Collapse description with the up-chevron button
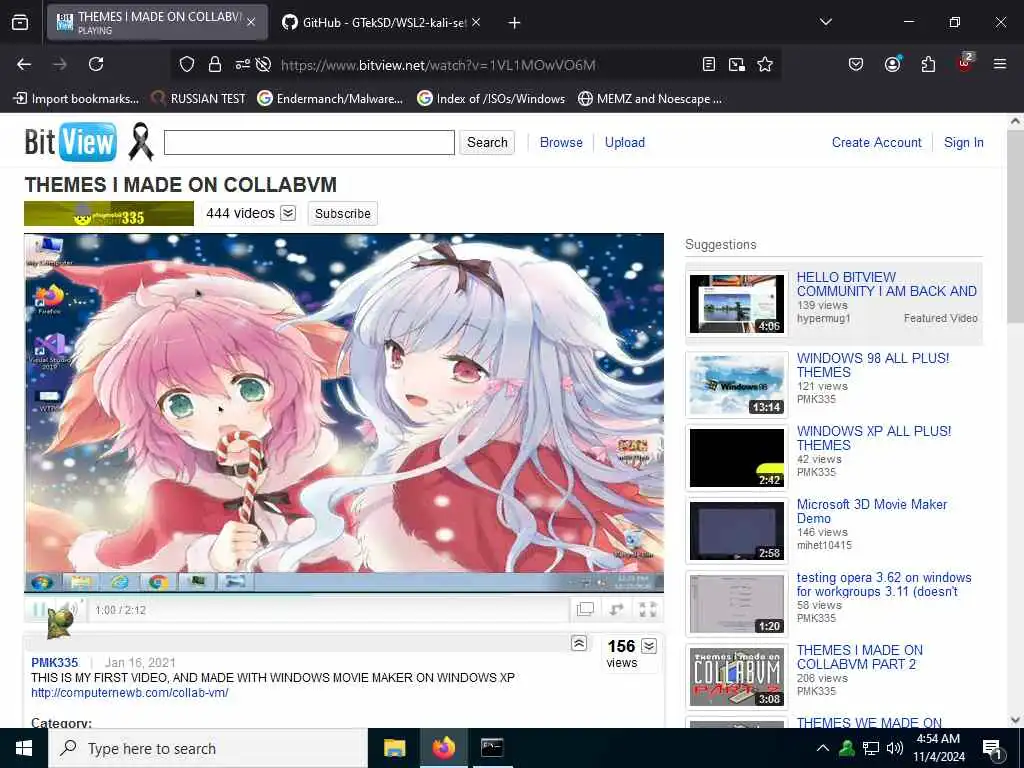1024x768 pixels. click(579, 643)
